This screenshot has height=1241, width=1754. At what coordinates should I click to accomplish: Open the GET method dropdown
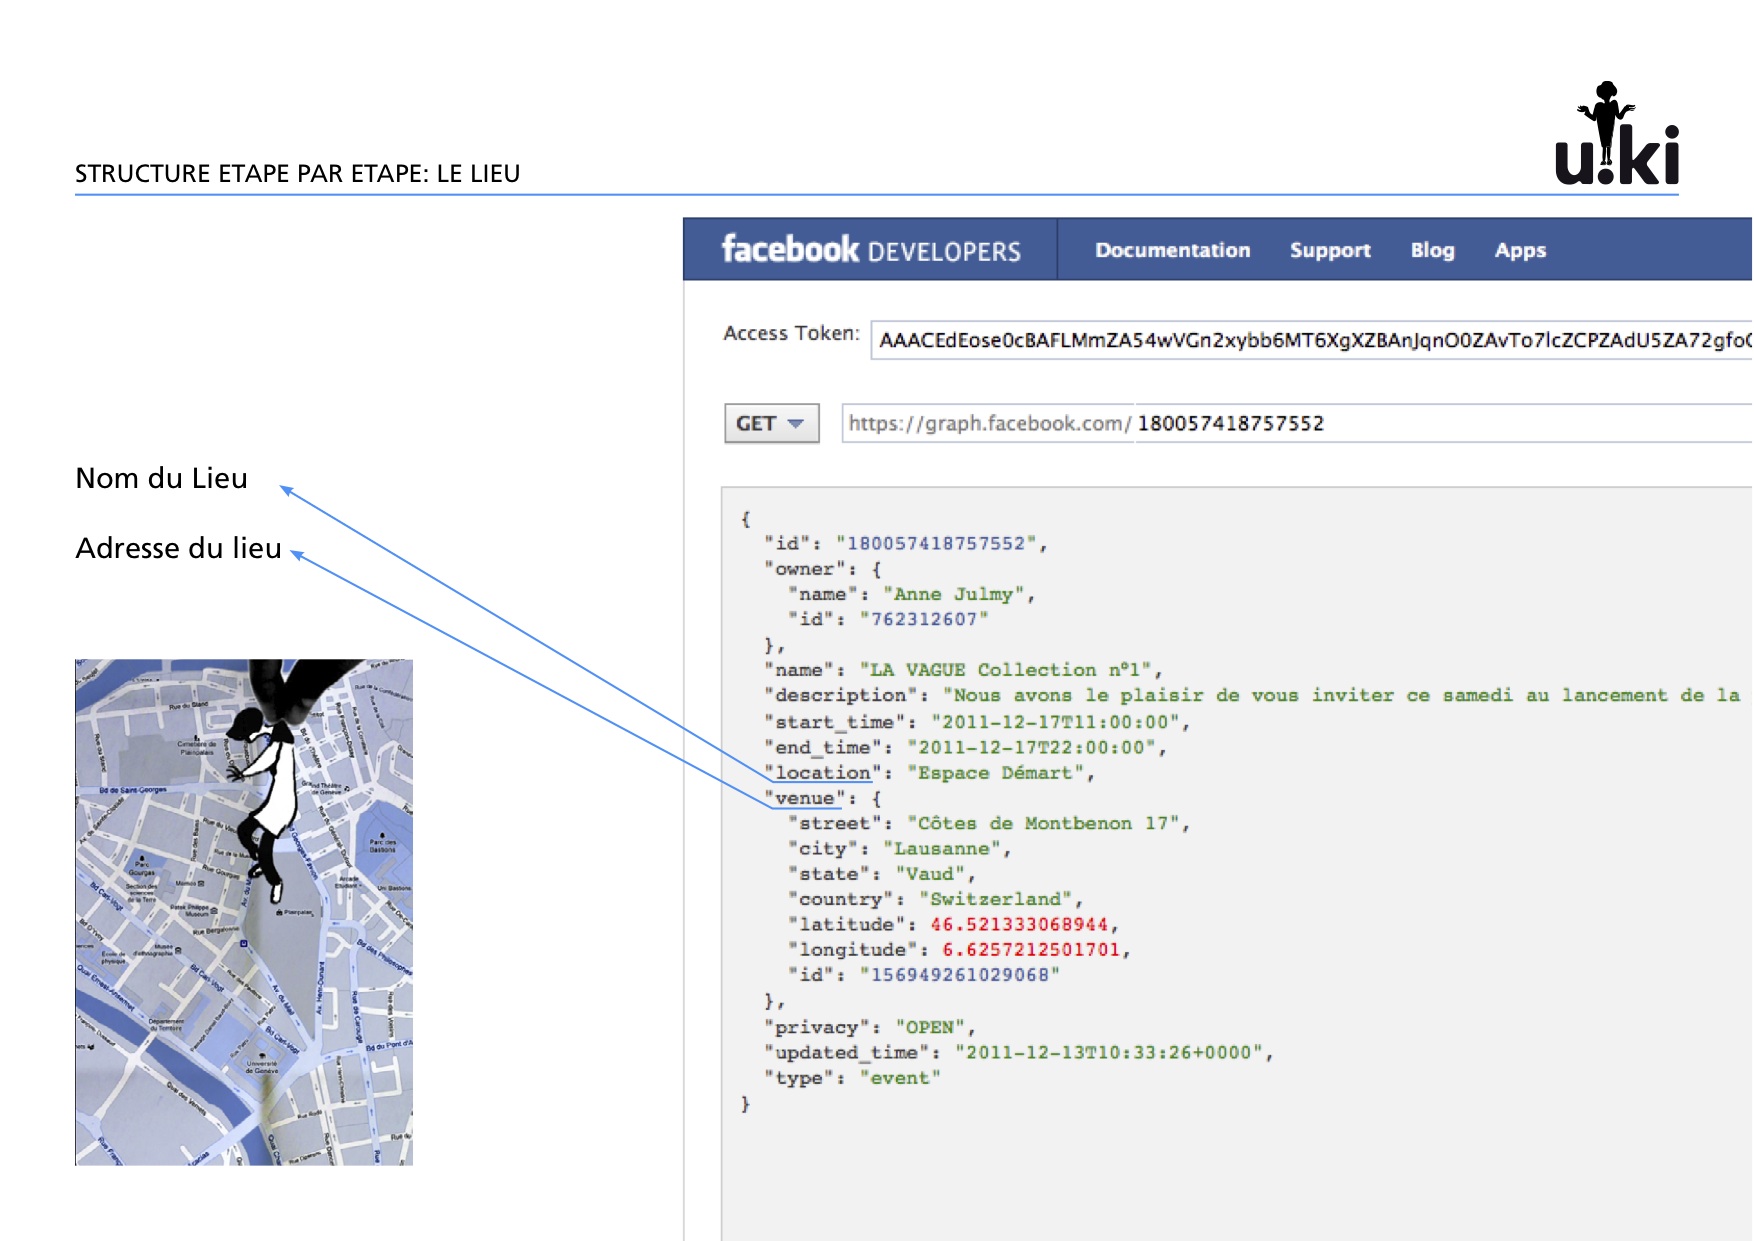[771, 423]
